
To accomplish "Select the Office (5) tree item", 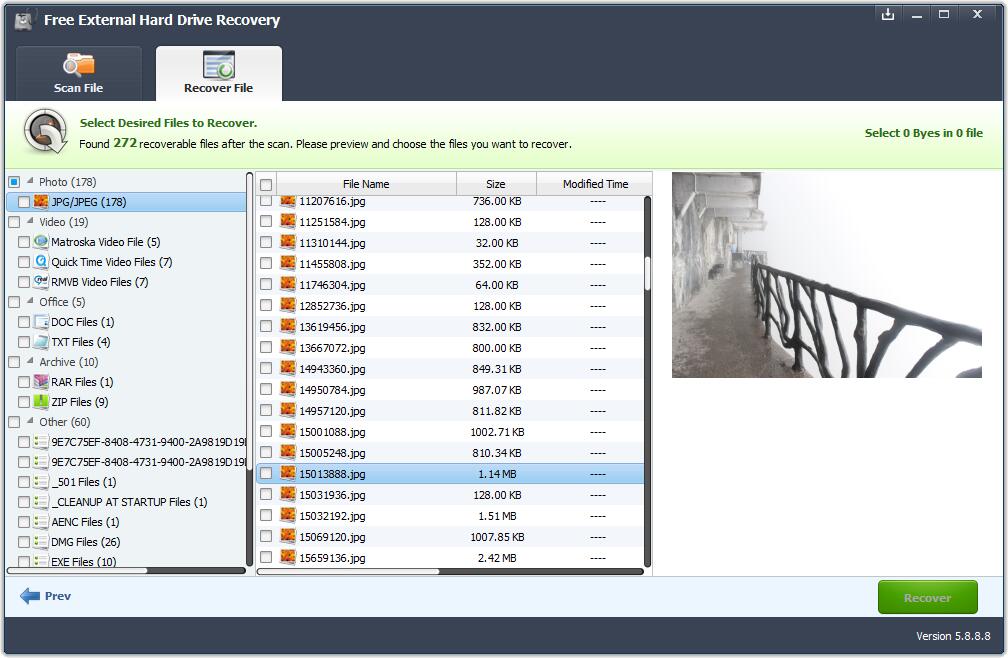I will (x=62, y=302).
